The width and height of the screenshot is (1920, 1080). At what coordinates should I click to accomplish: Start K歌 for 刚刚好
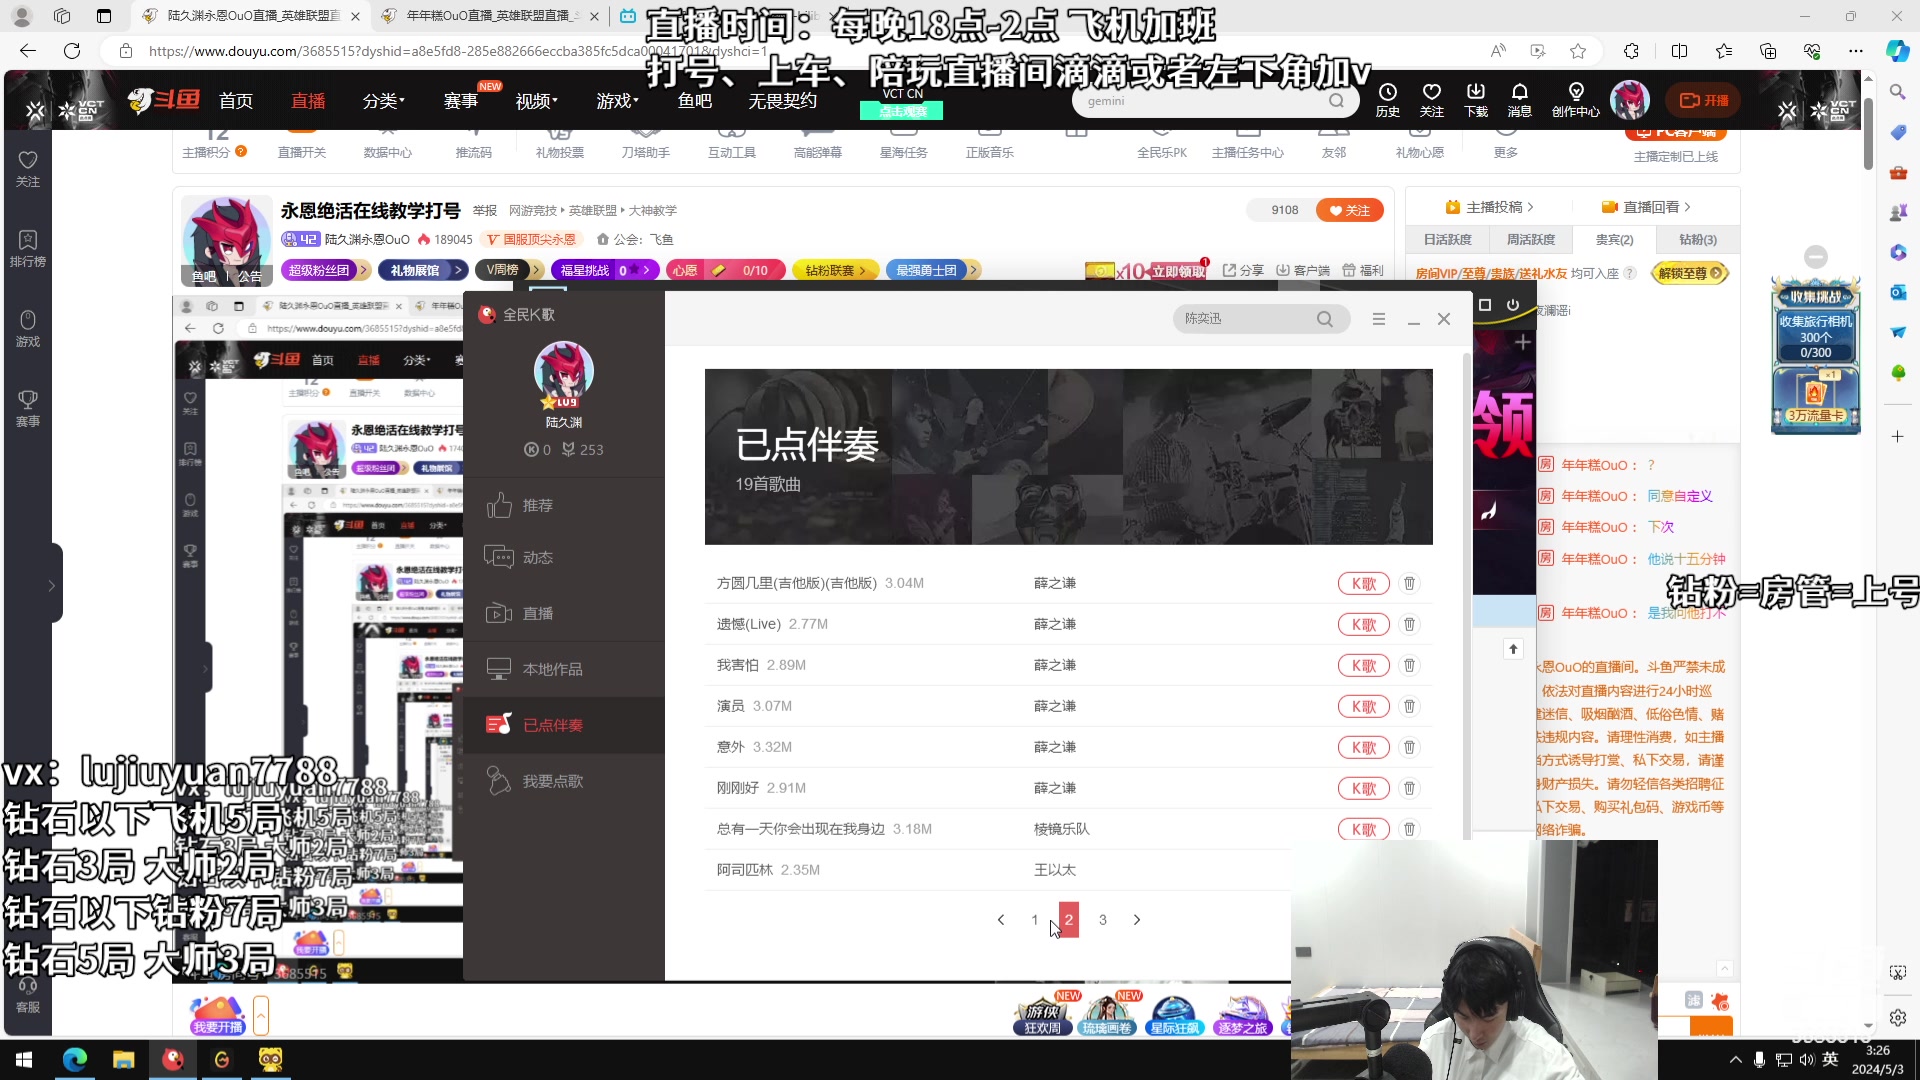(x=1364, y=788)
